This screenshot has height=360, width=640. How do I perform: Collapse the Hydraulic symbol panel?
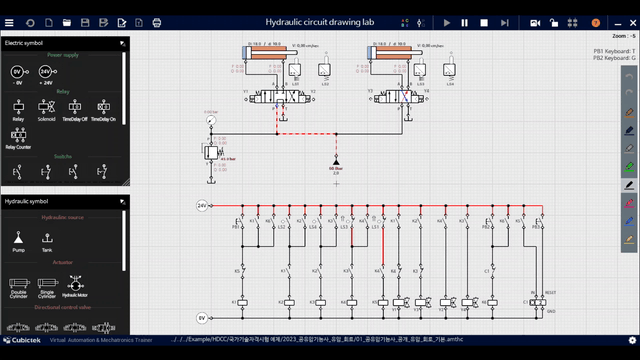pos(122,201)
